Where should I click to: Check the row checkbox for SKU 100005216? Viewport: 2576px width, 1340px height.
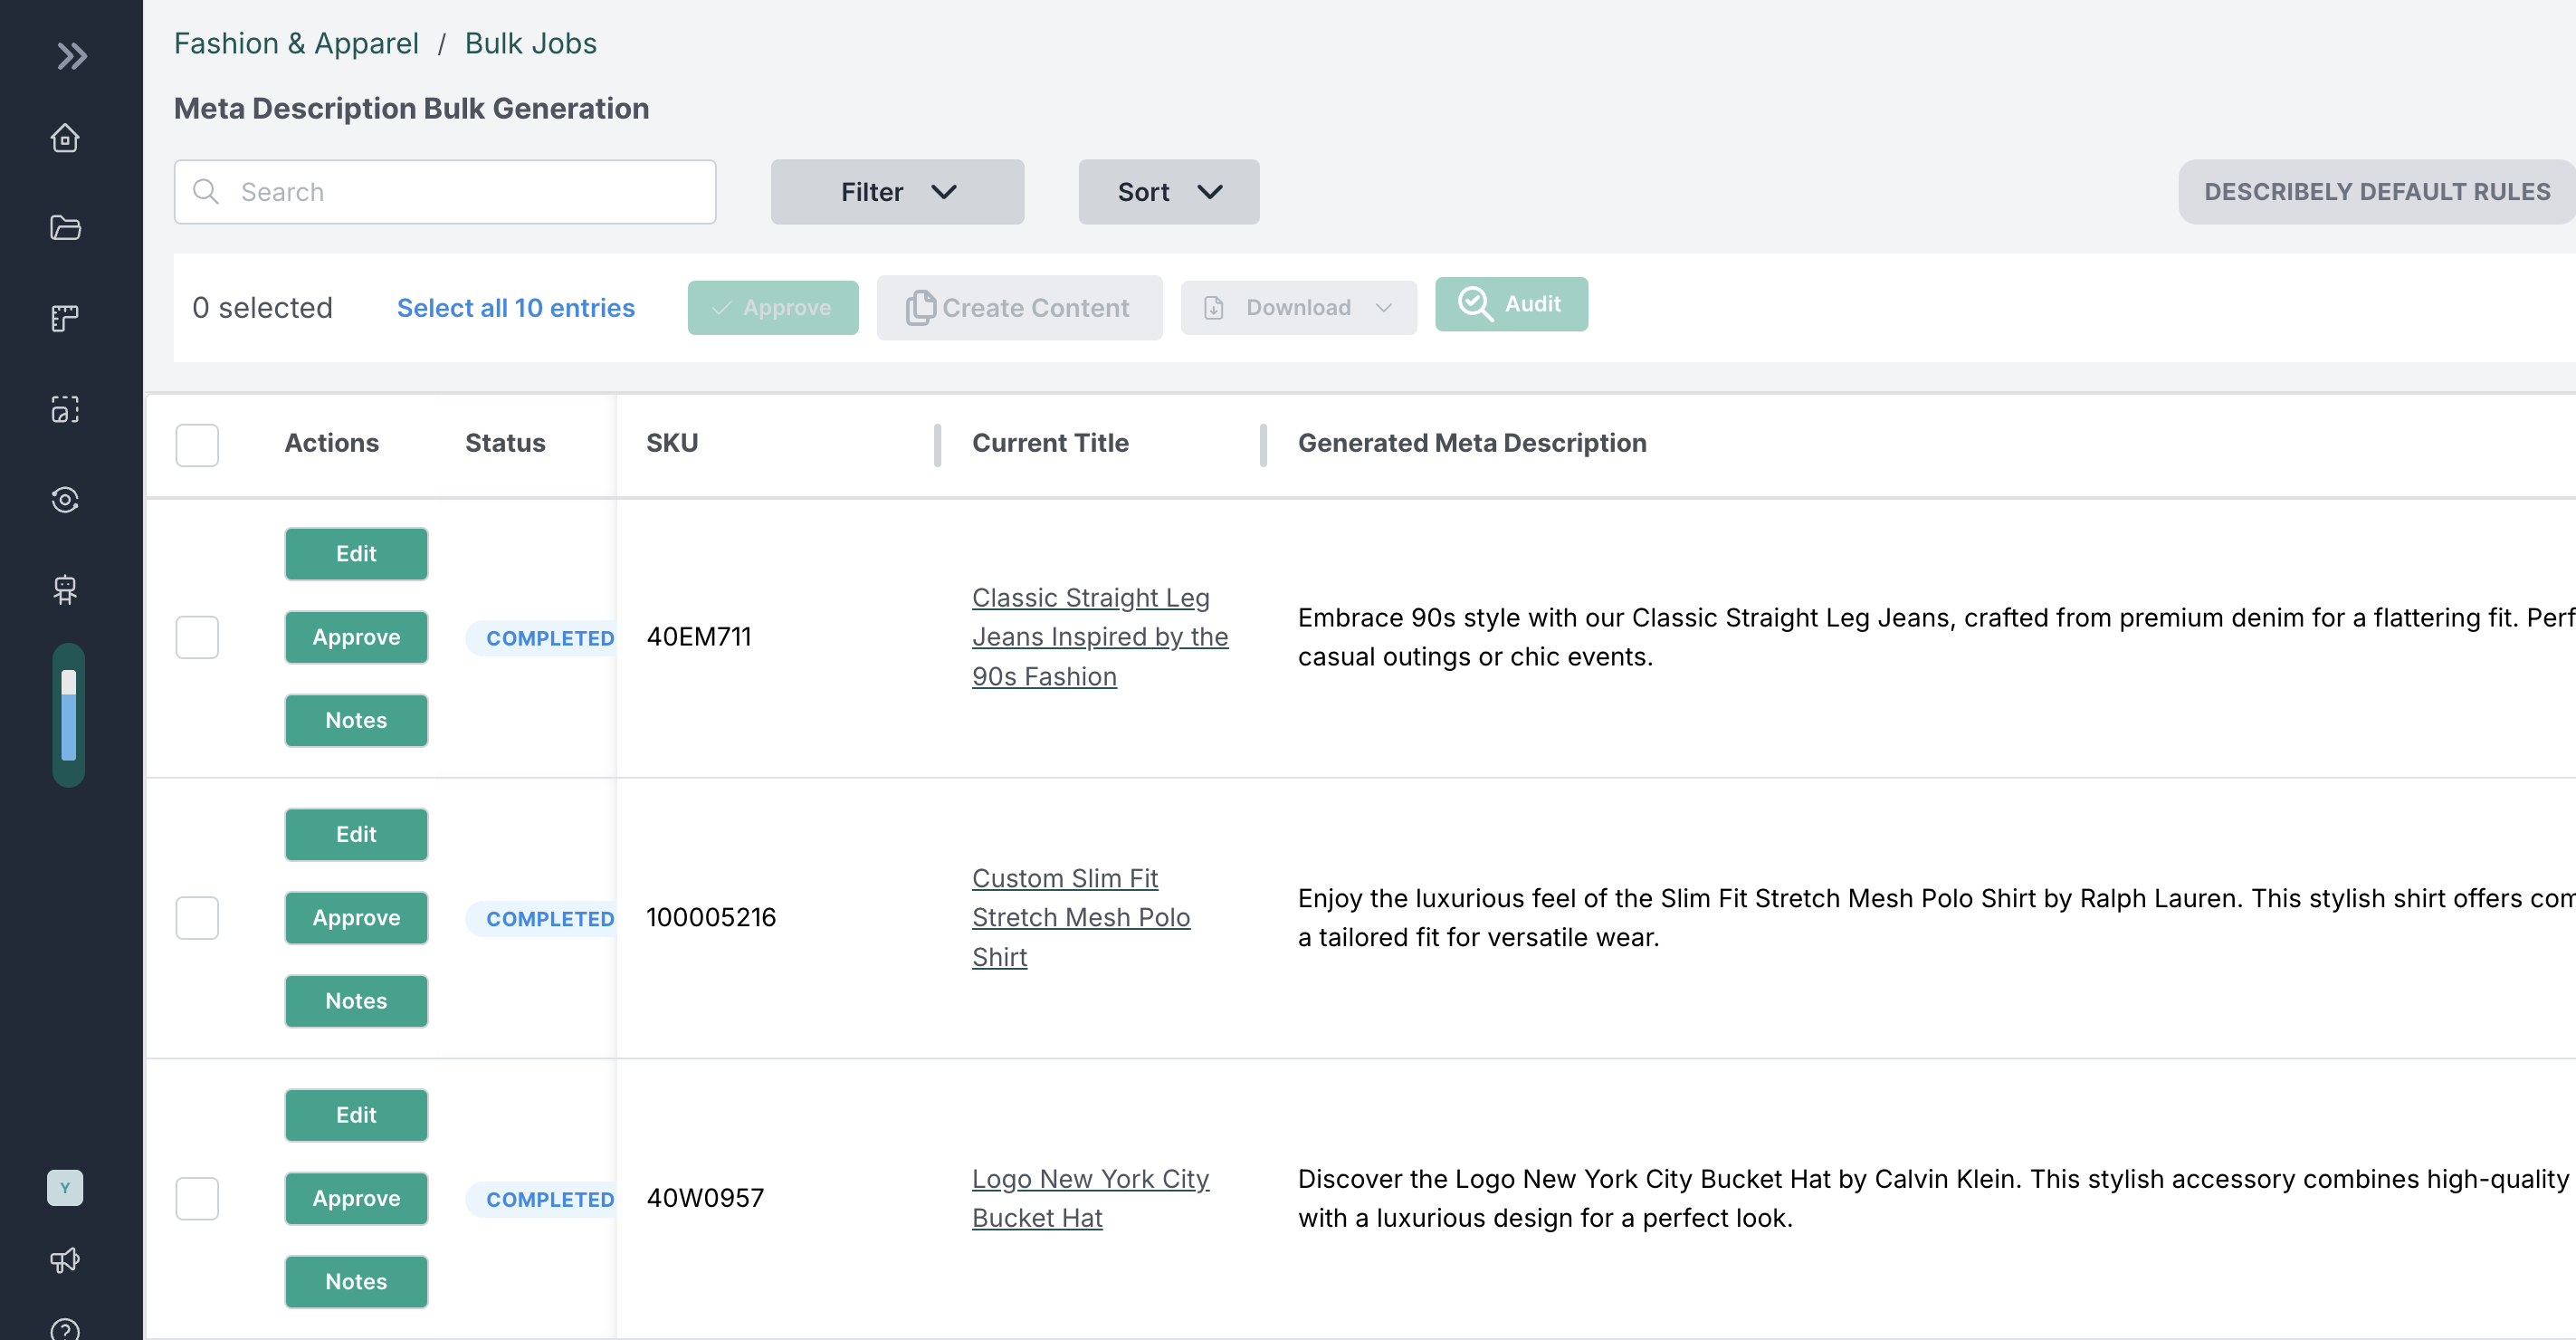coord(197,918)
